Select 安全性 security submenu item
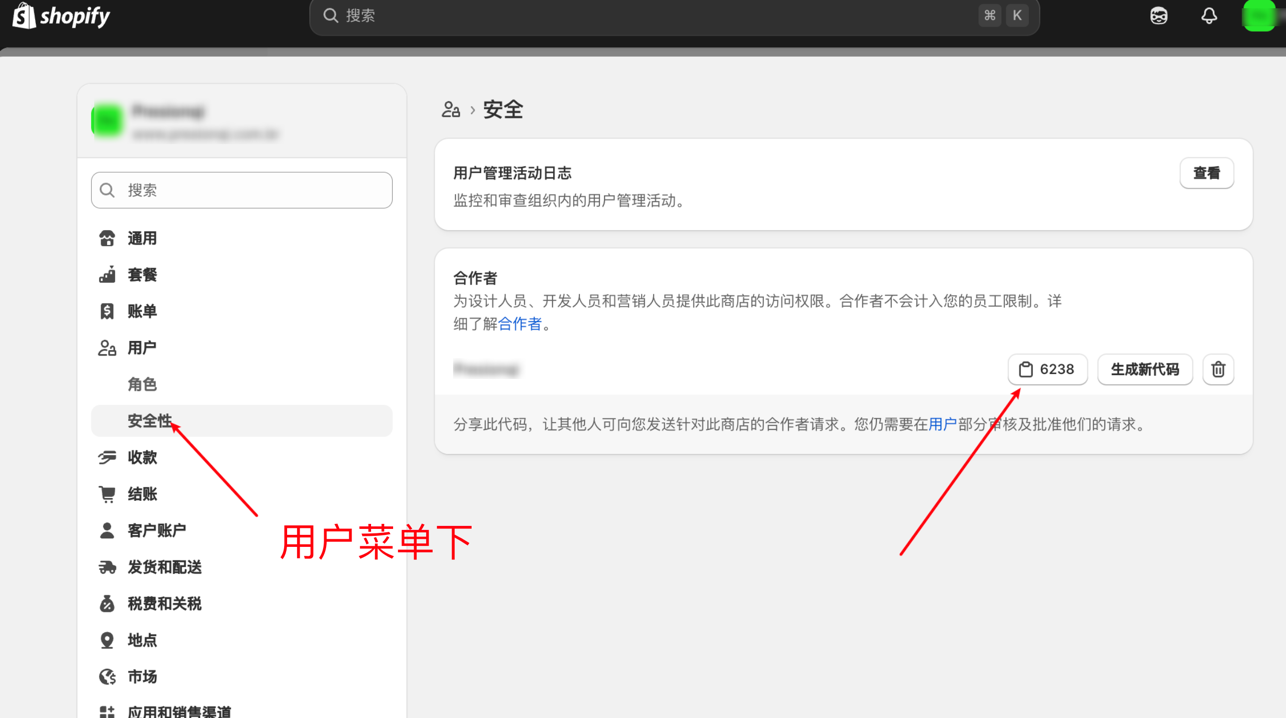Image resolution: width=1286 pixels, height=718 pixels. (x=242, y=421)
